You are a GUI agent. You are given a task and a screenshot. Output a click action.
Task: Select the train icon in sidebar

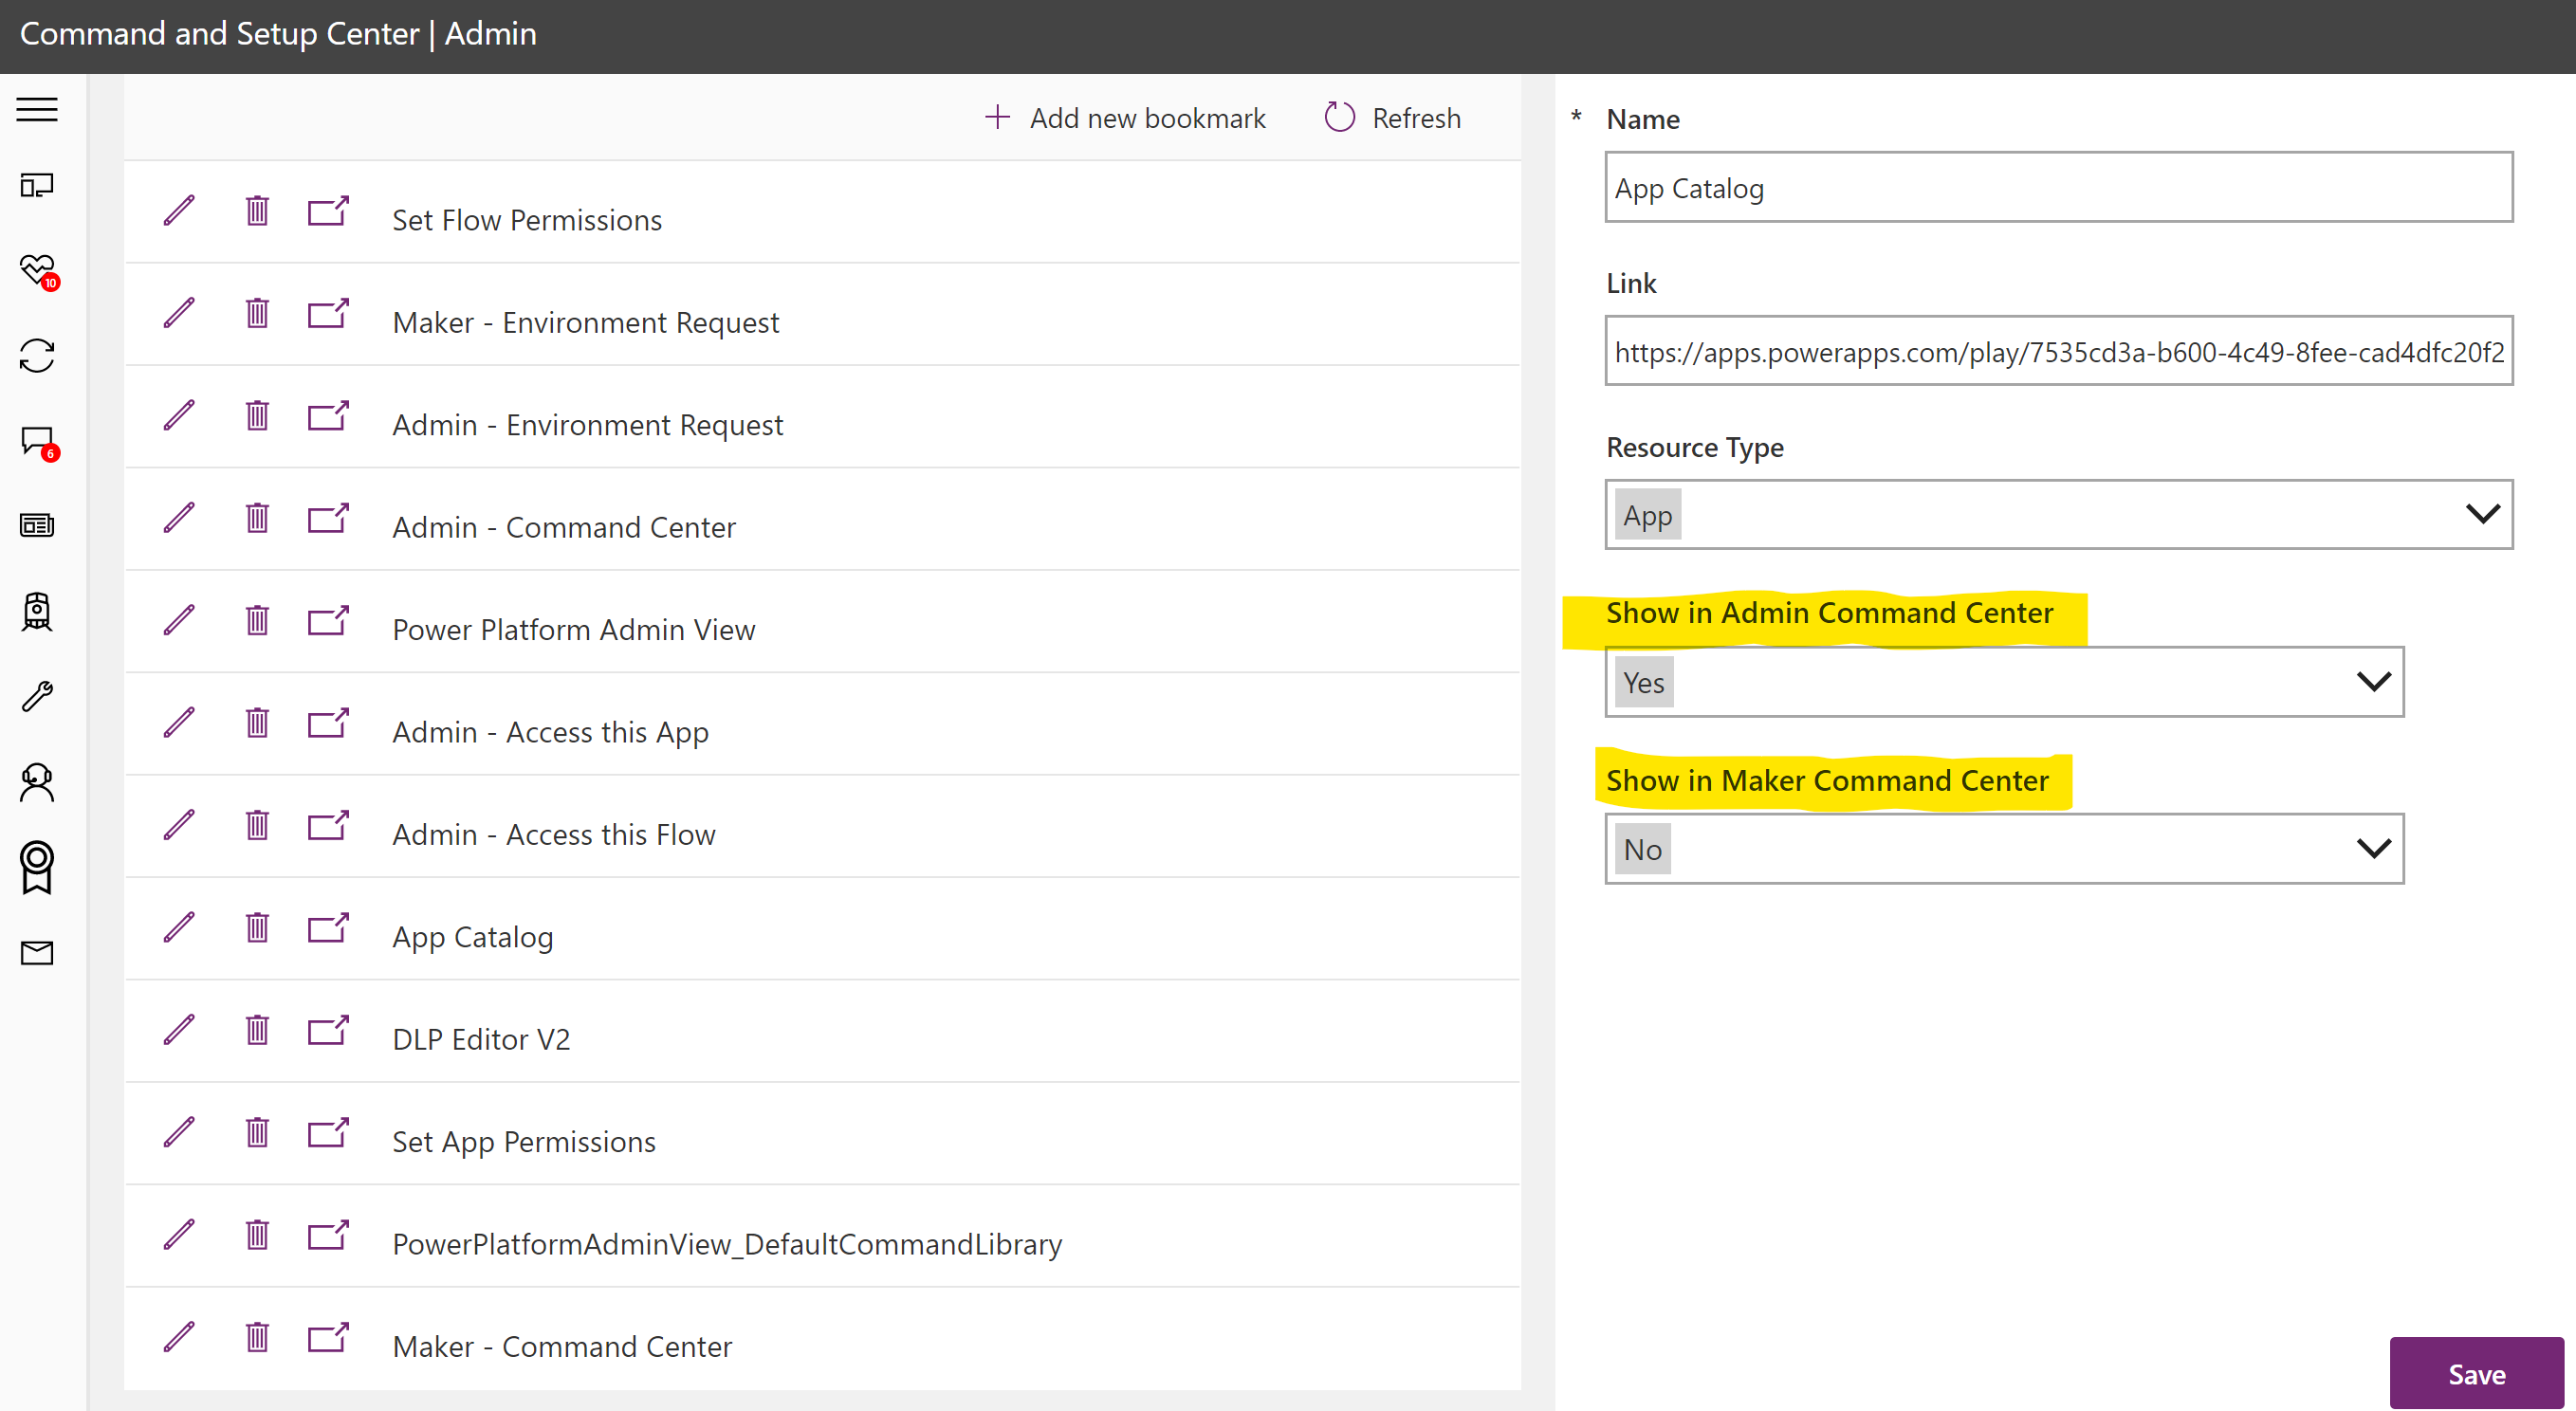36,612
